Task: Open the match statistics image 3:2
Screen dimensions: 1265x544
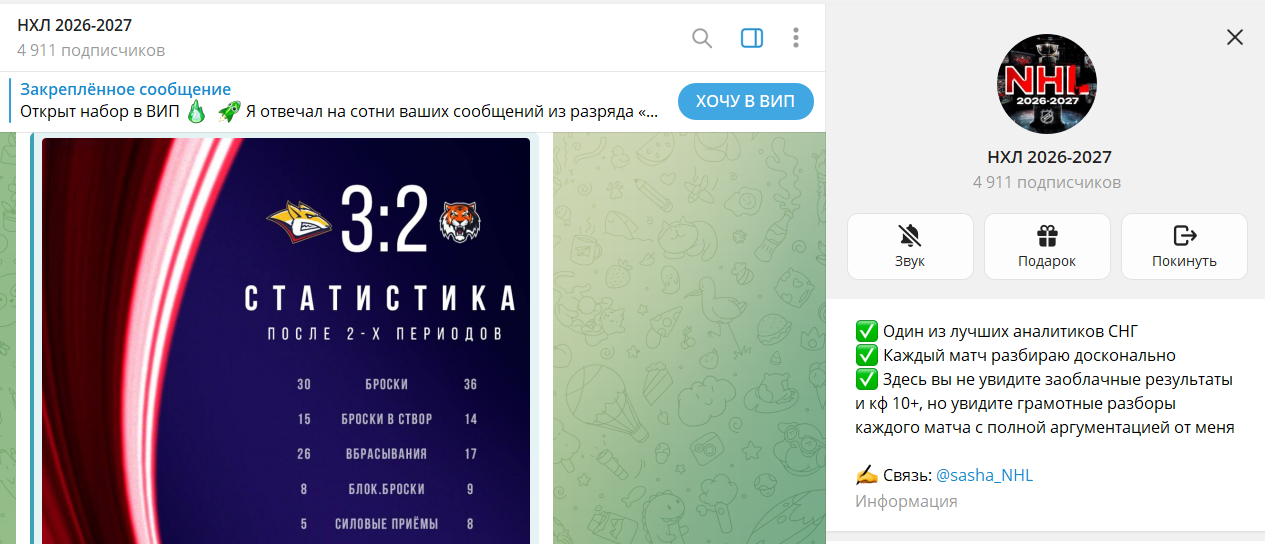Action: pos(286,341)
